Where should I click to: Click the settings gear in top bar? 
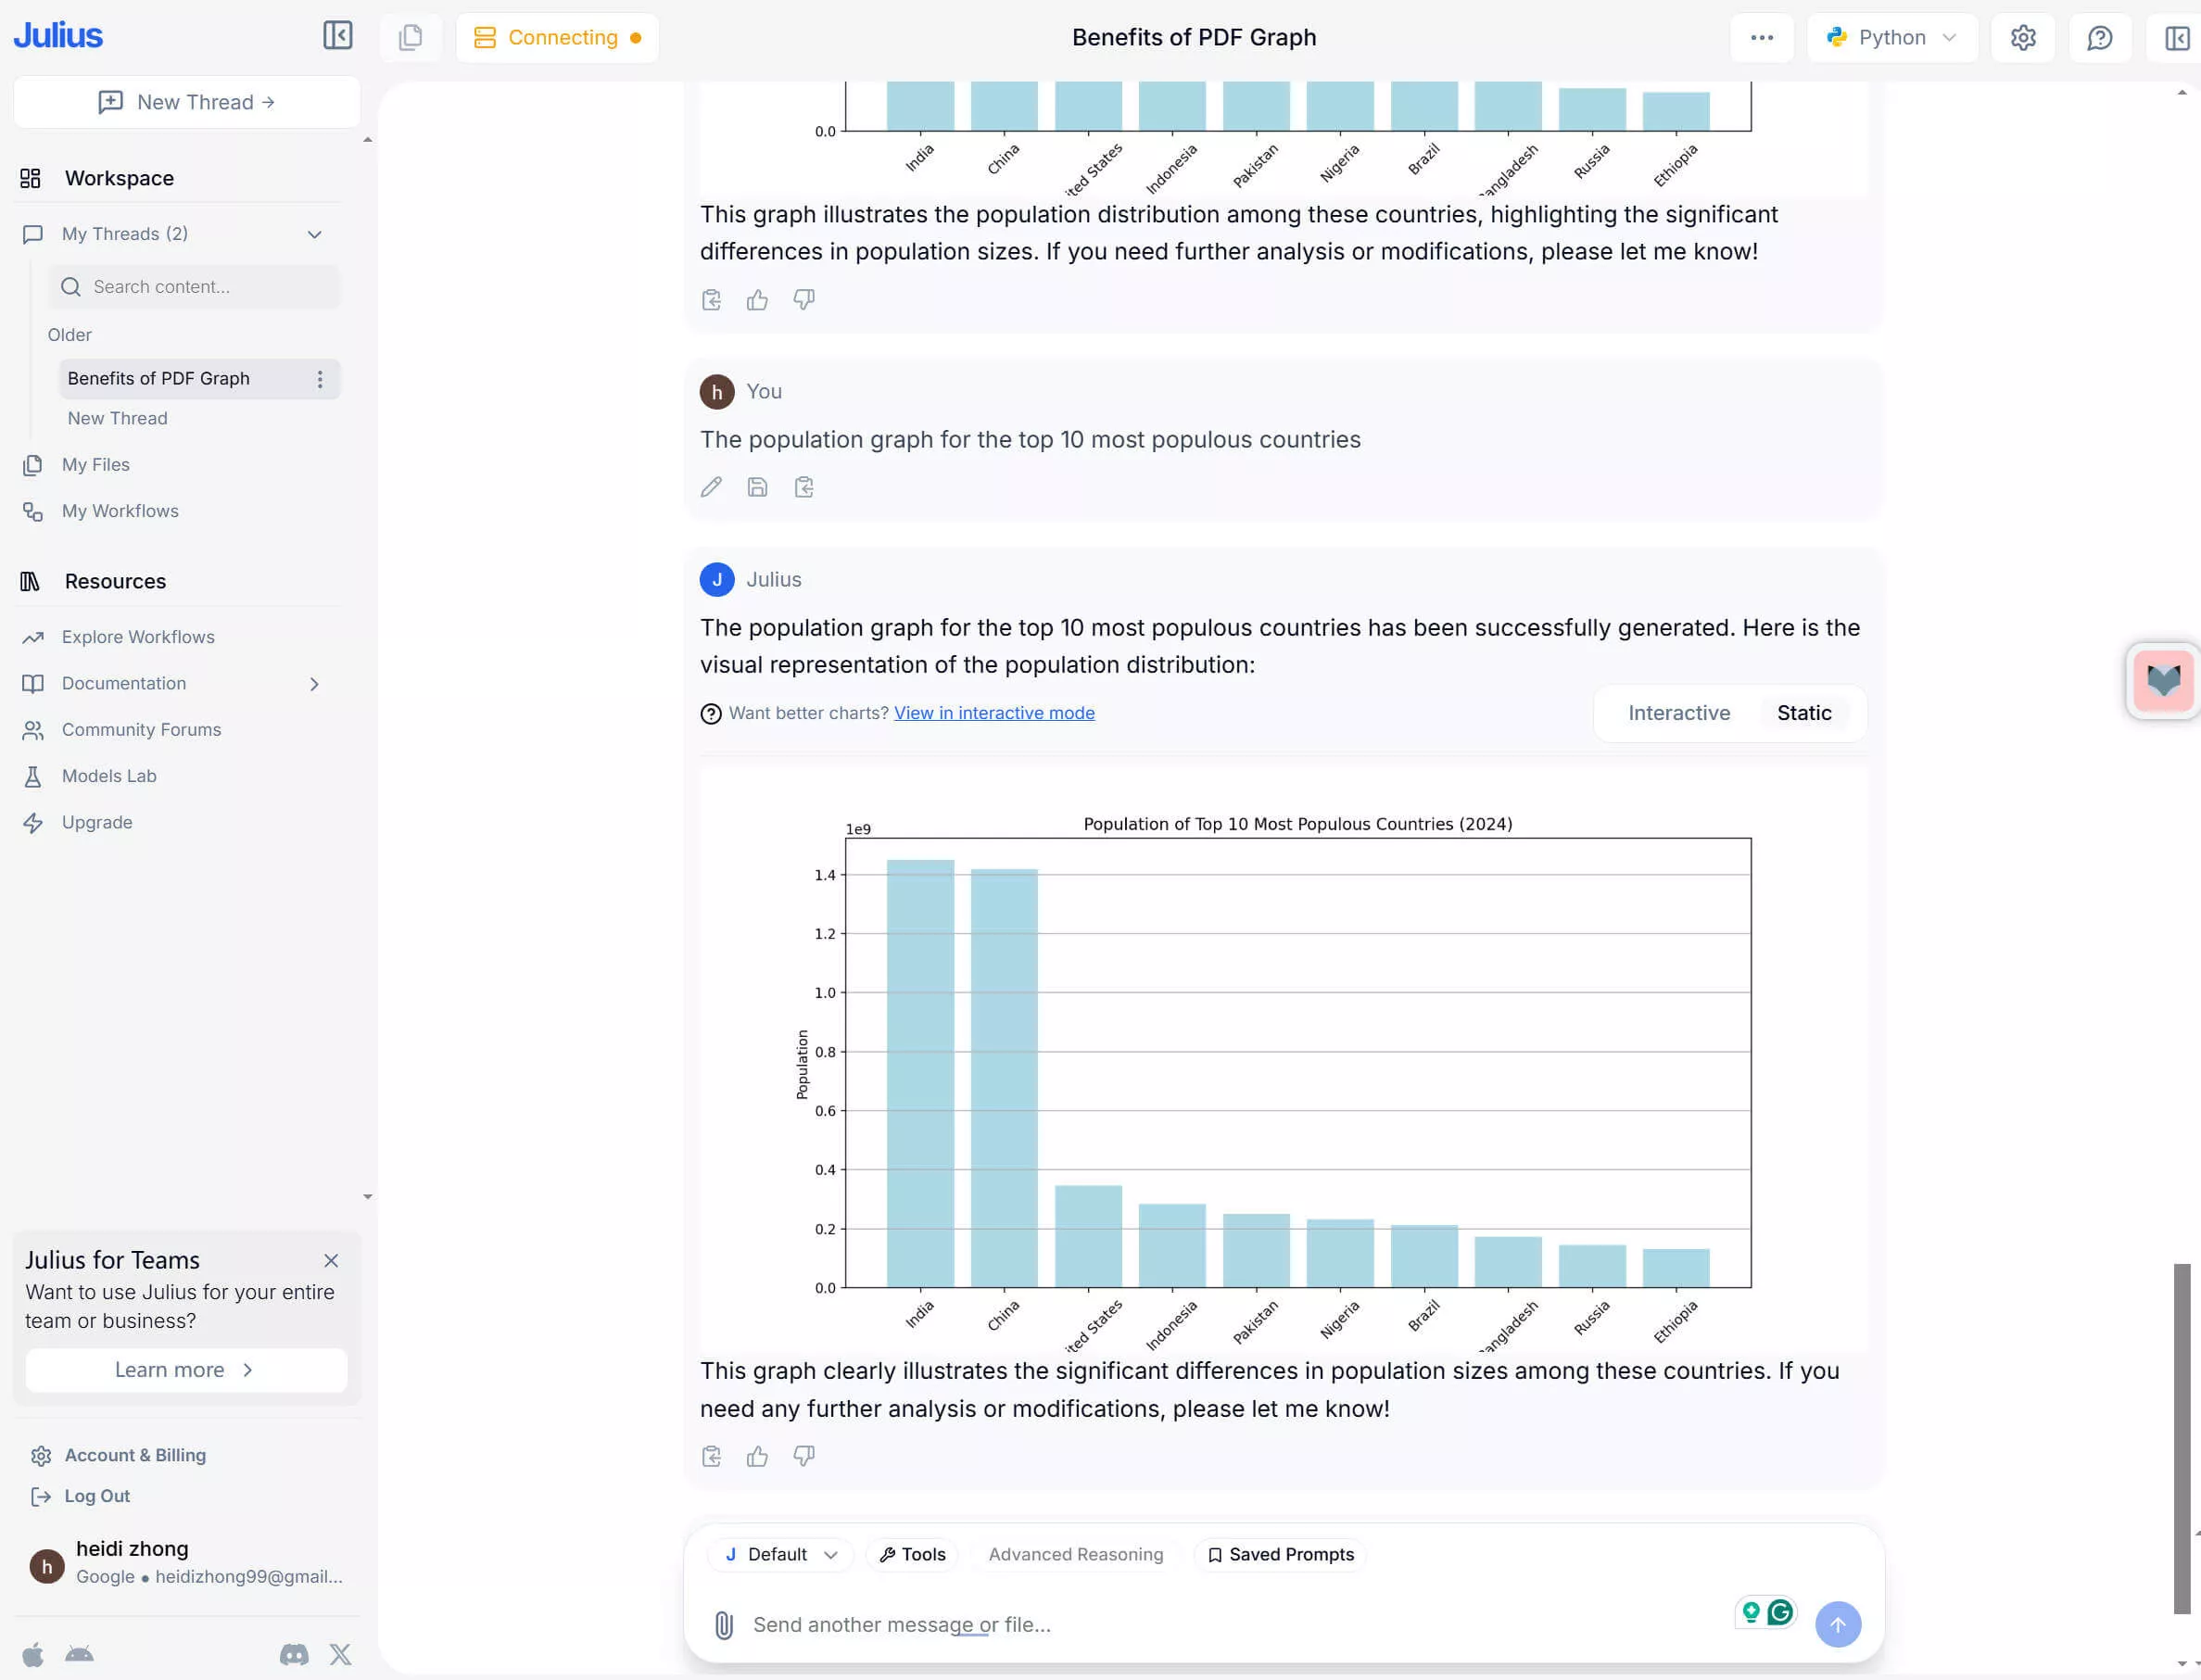click(x=2022, y=38)
